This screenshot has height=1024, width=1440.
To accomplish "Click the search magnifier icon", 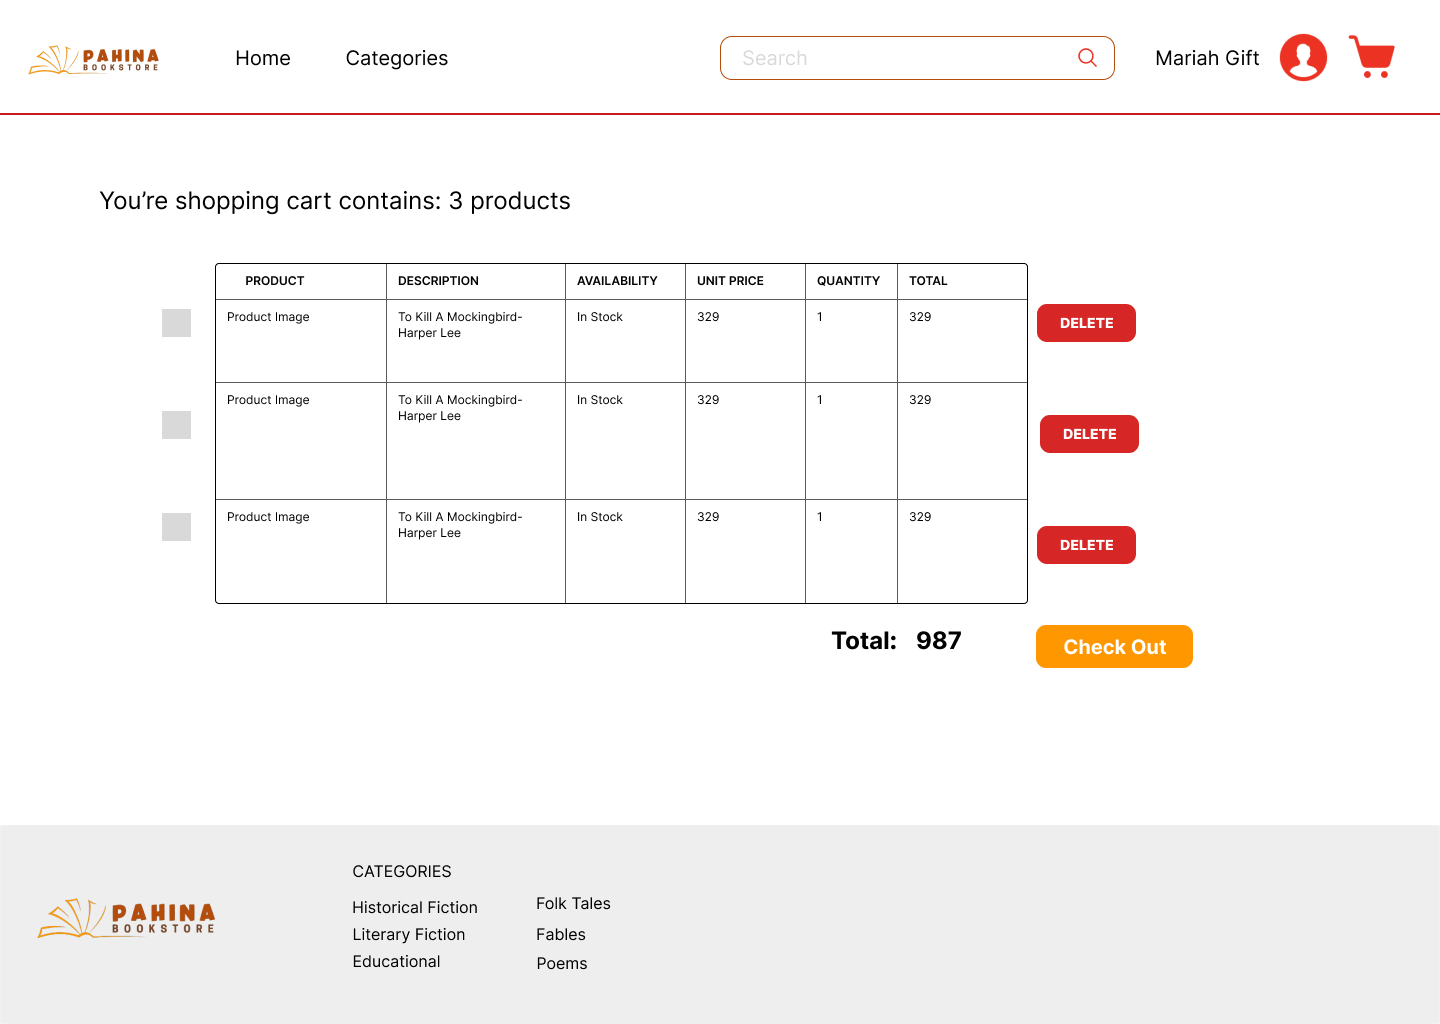I will 1087,58.
